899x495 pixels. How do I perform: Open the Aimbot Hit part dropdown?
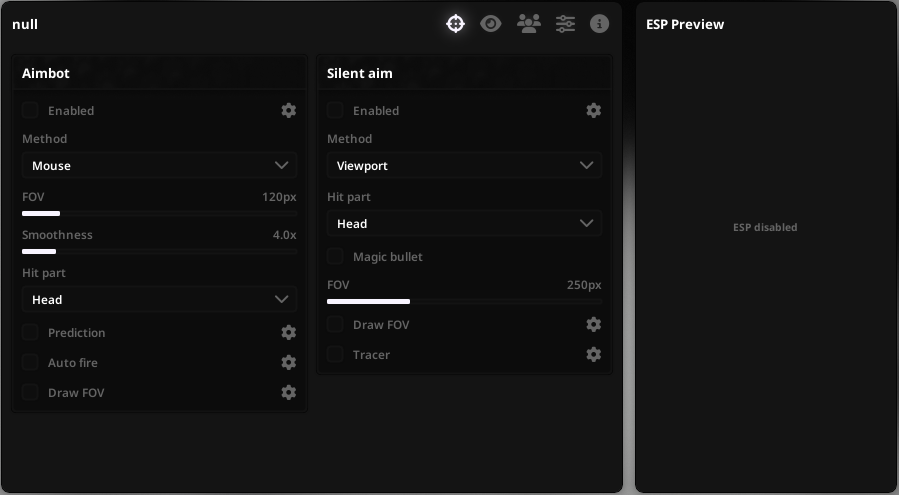pyautogui.click(x=159, y=299)
